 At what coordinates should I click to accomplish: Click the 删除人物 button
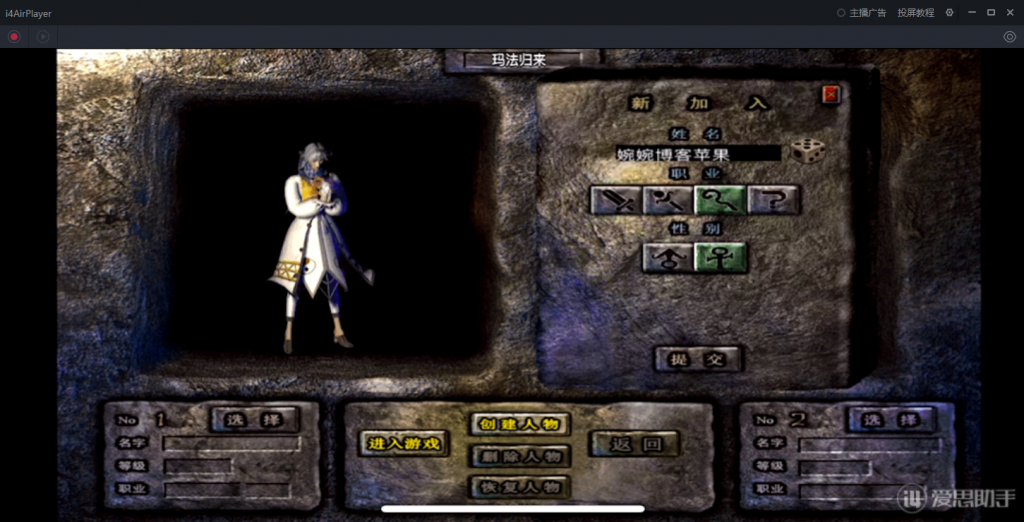pyautogui.click(x=520, y=456)
